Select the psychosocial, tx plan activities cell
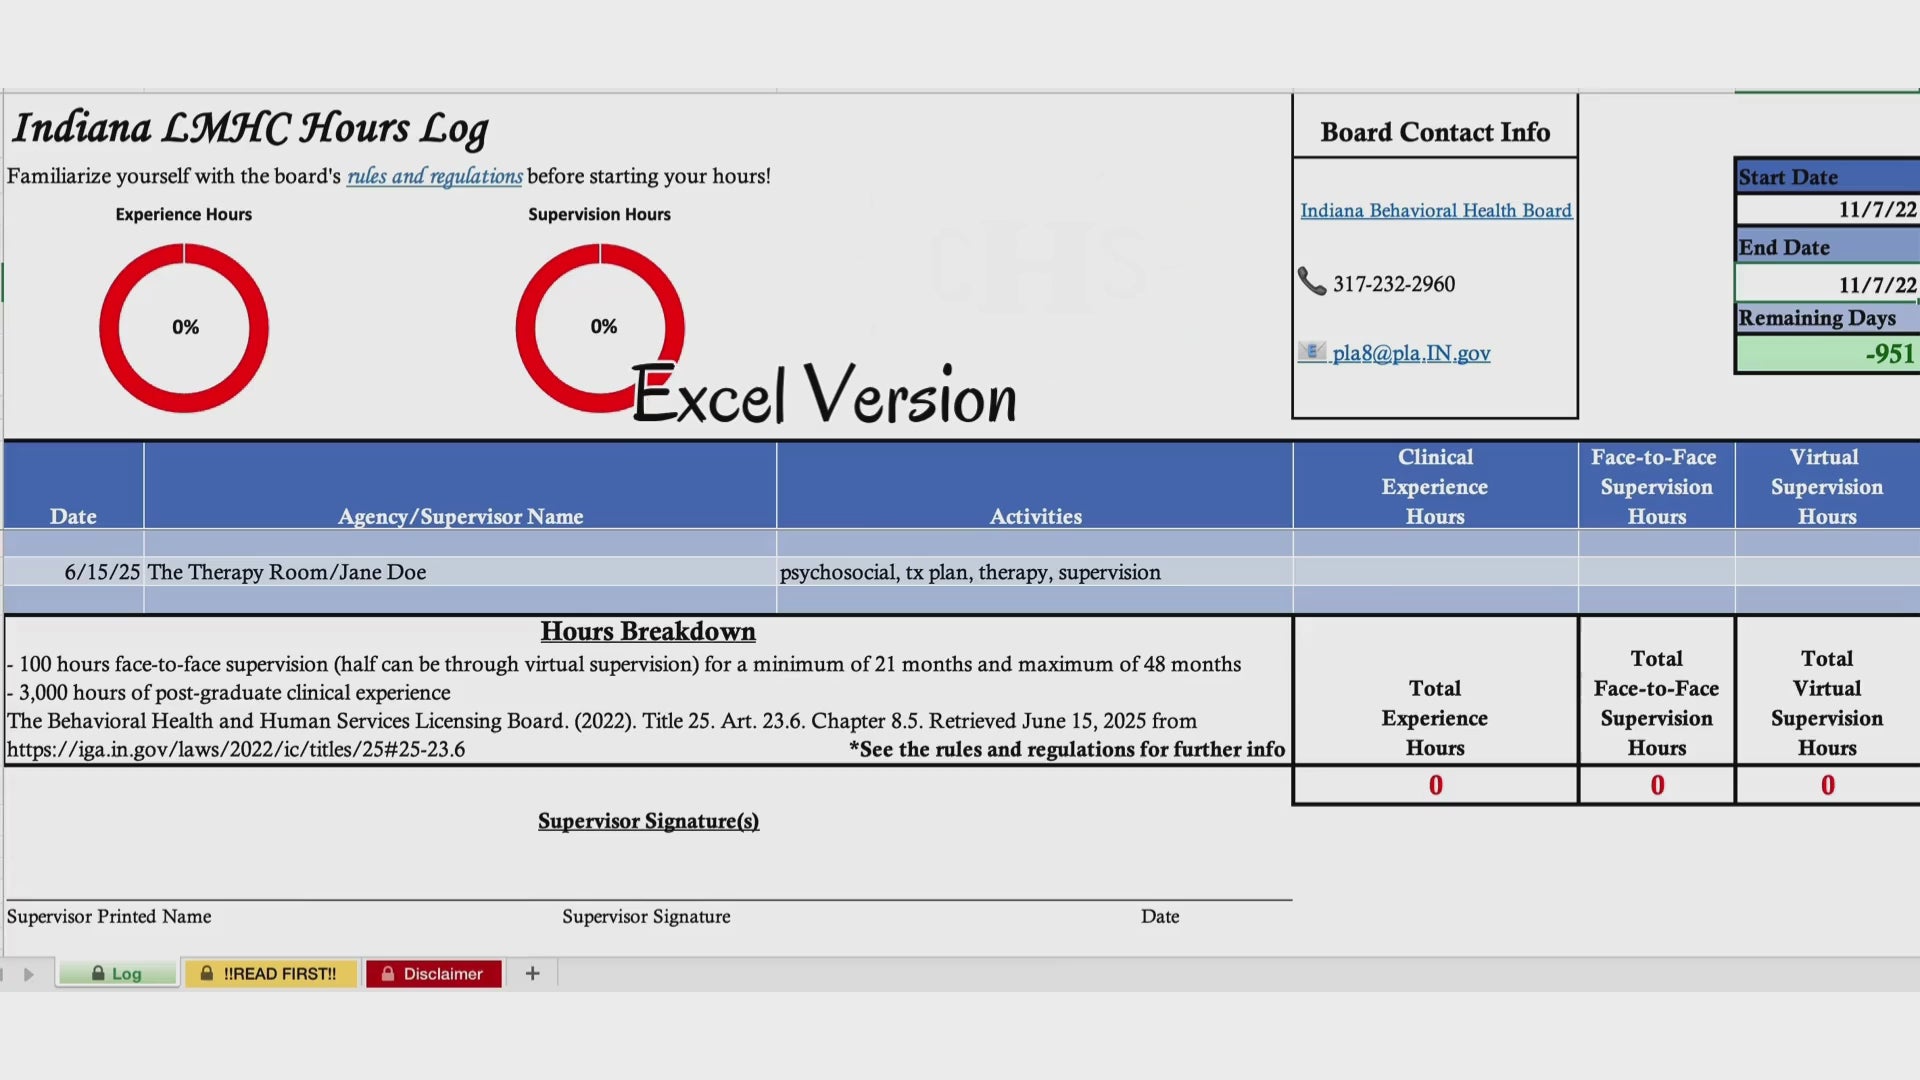This screenshot has height=1080, width=1920. 1034,572
